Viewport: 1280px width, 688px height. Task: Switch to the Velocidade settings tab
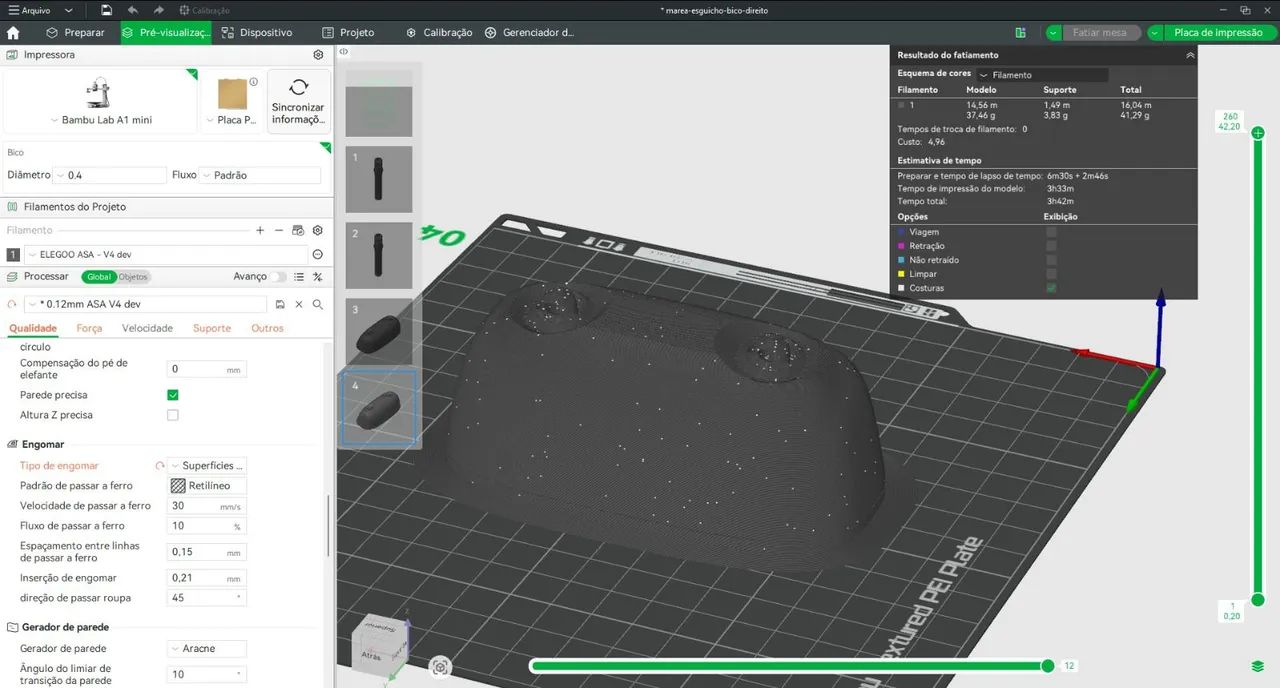click(147, 328)
